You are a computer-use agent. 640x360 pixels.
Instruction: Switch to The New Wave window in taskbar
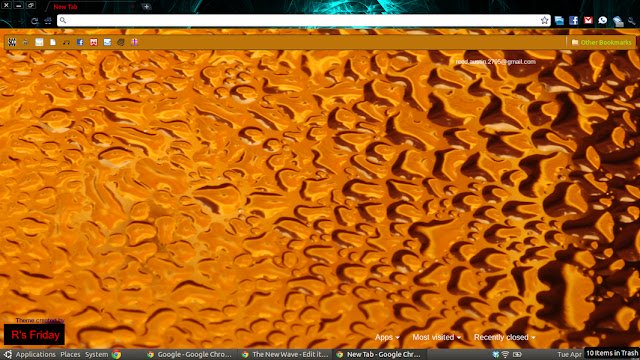click(285, 354)
